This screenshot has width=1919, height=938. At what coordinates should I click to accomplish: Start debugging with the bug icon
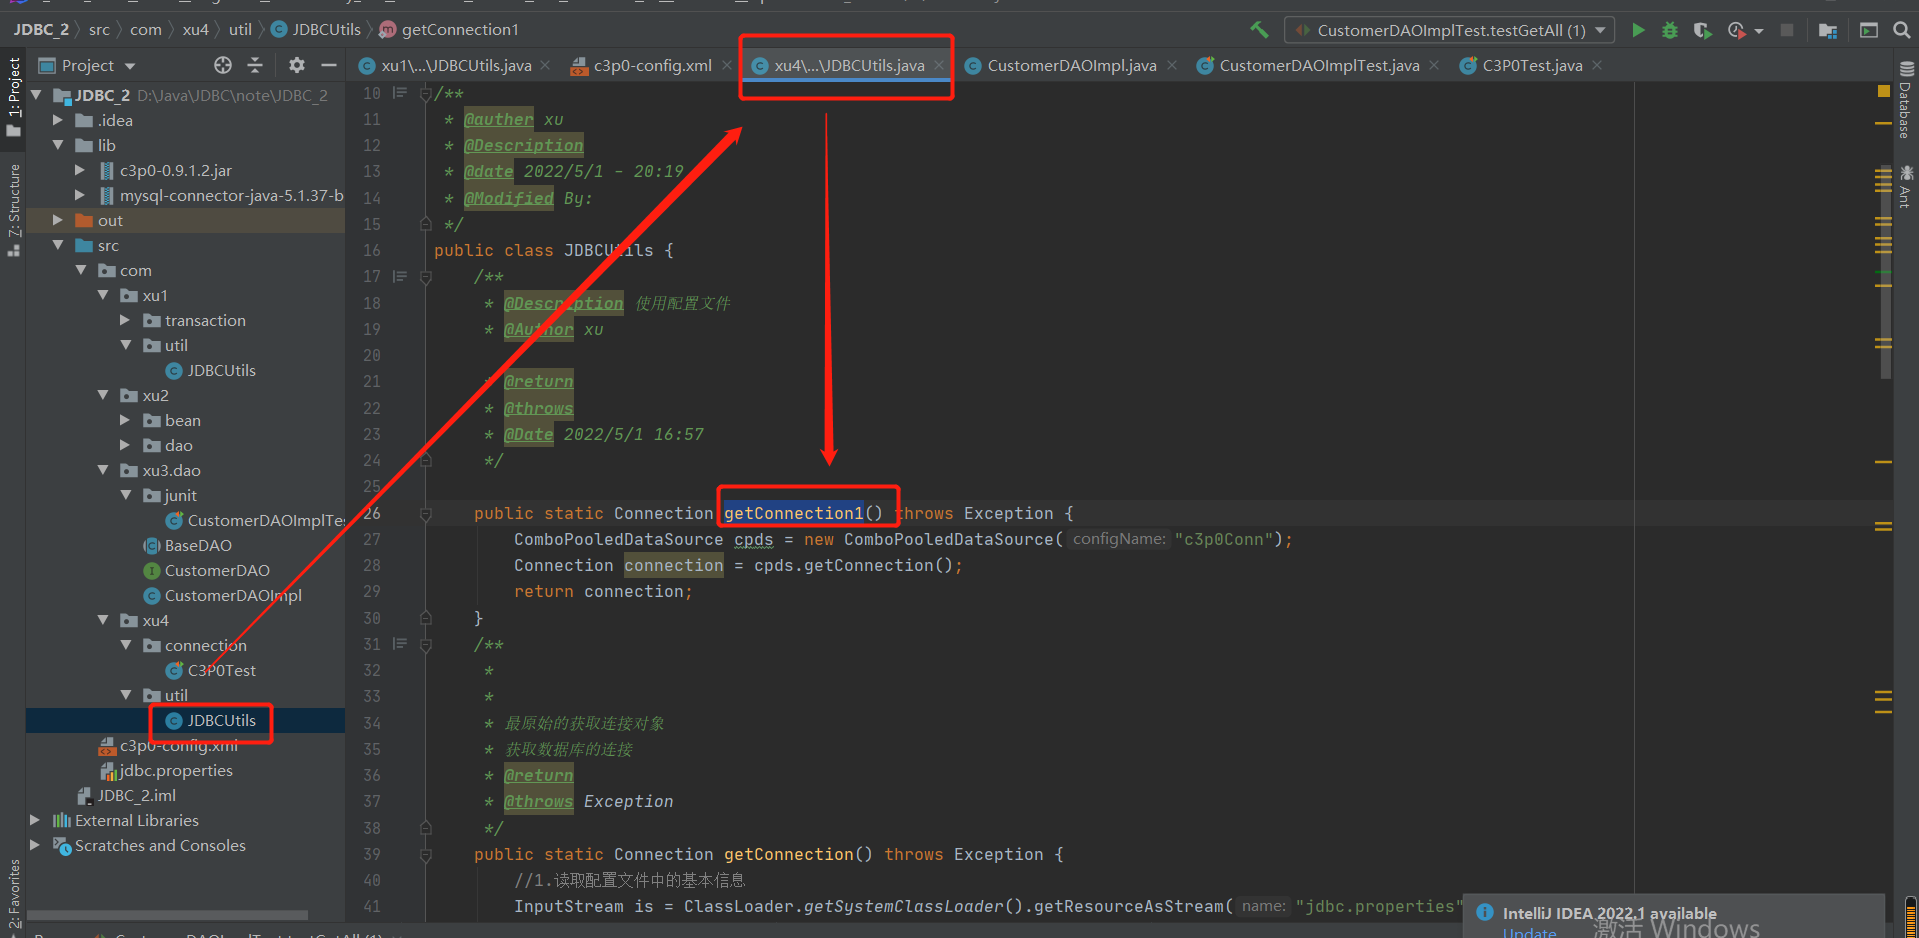(x=1670, y=30)
